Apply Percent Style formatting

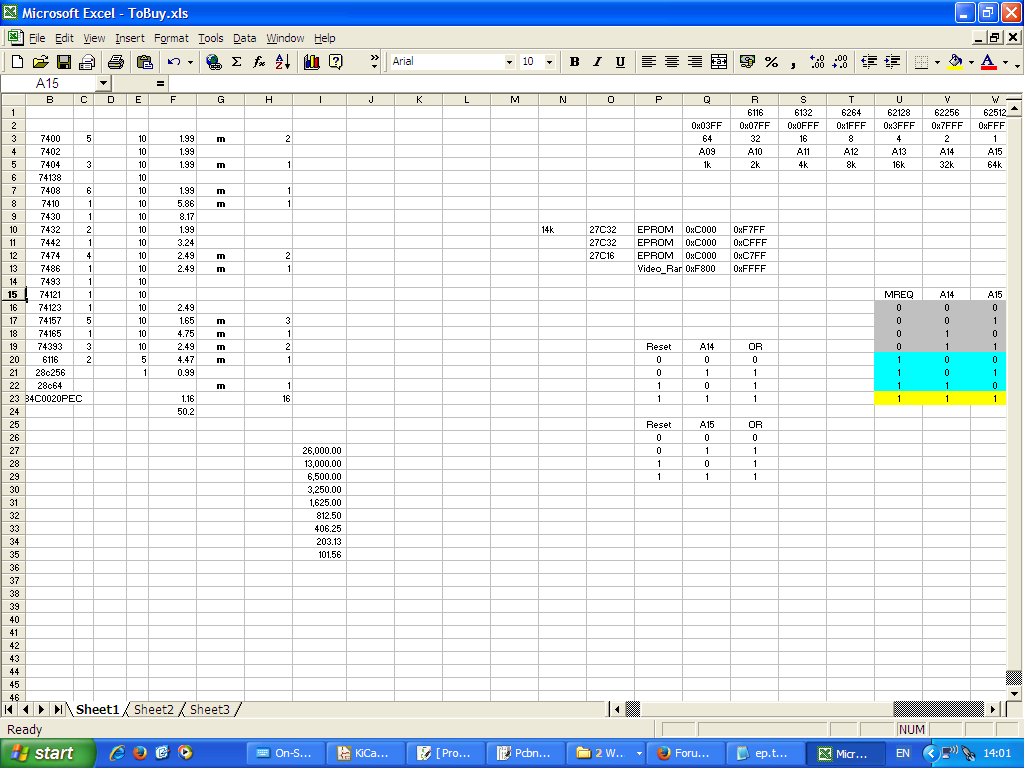click(x=771, y=62)
